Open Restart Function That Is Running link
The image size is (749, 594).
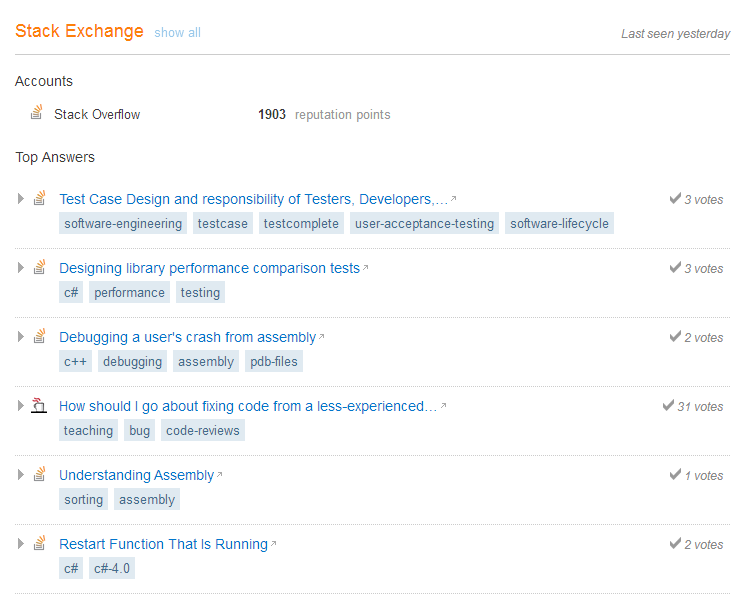163,544
